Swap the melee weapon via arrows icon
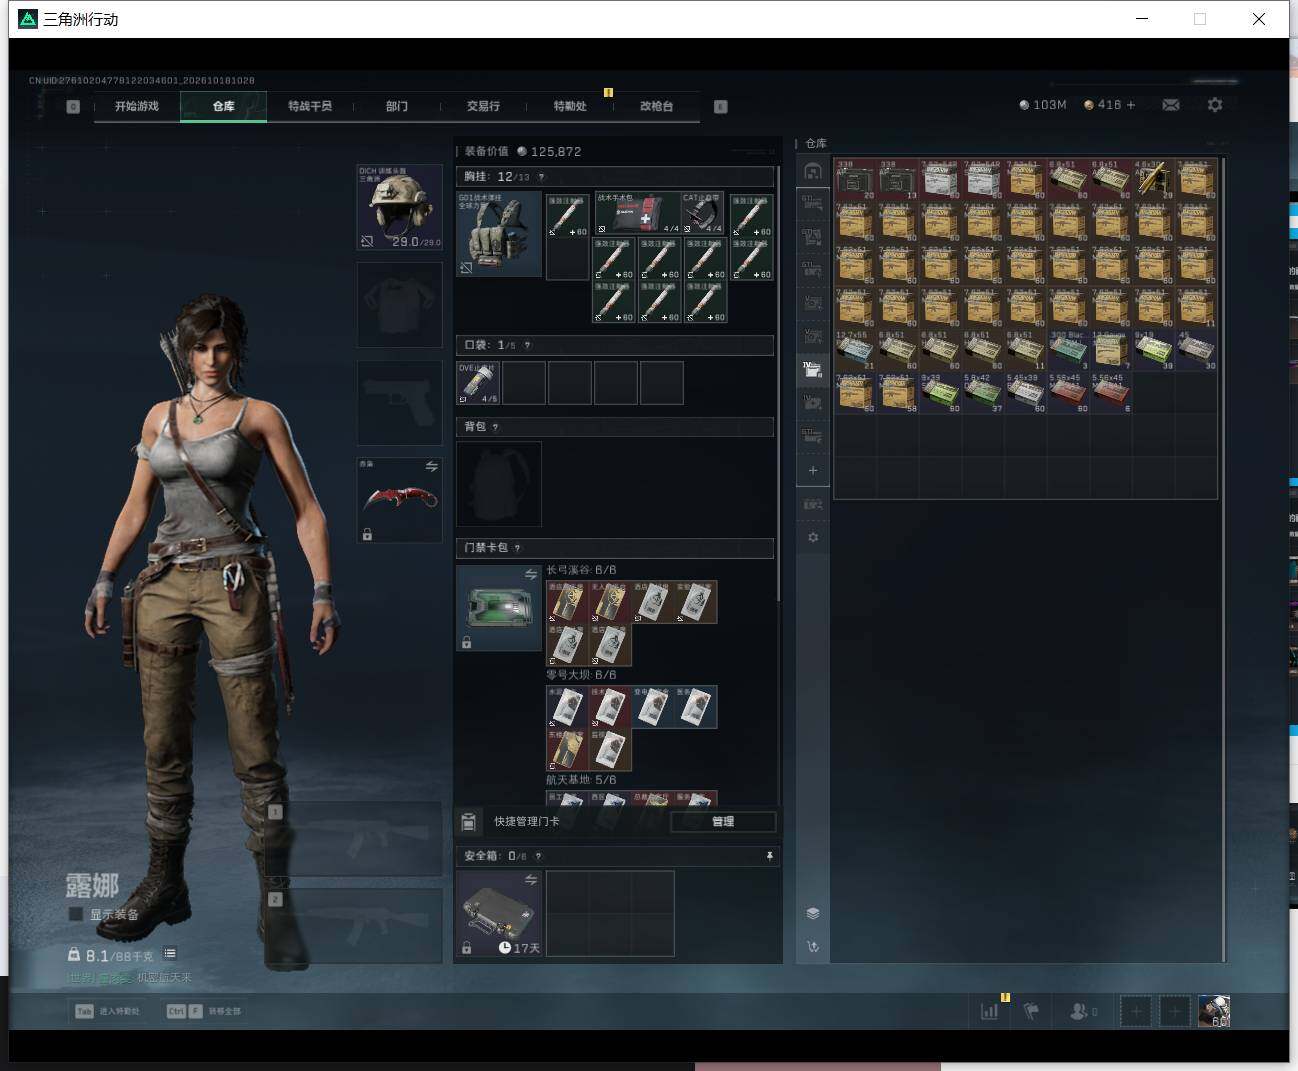The height and width of the screenshot is (1071, 1298). 431,467
